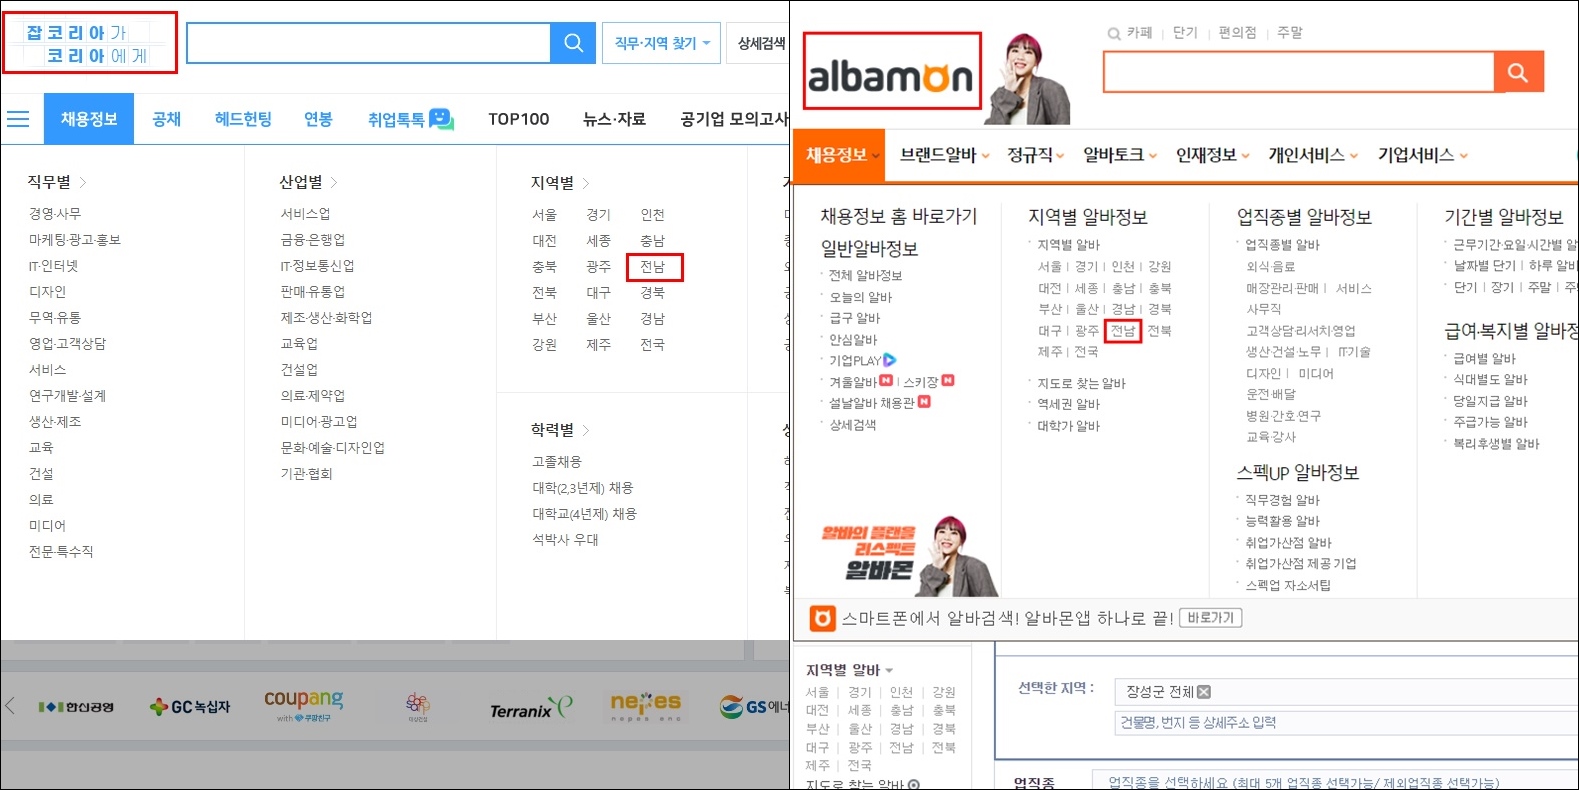
Task: Expand the 정규직 menu
Action: (1035, 155)
